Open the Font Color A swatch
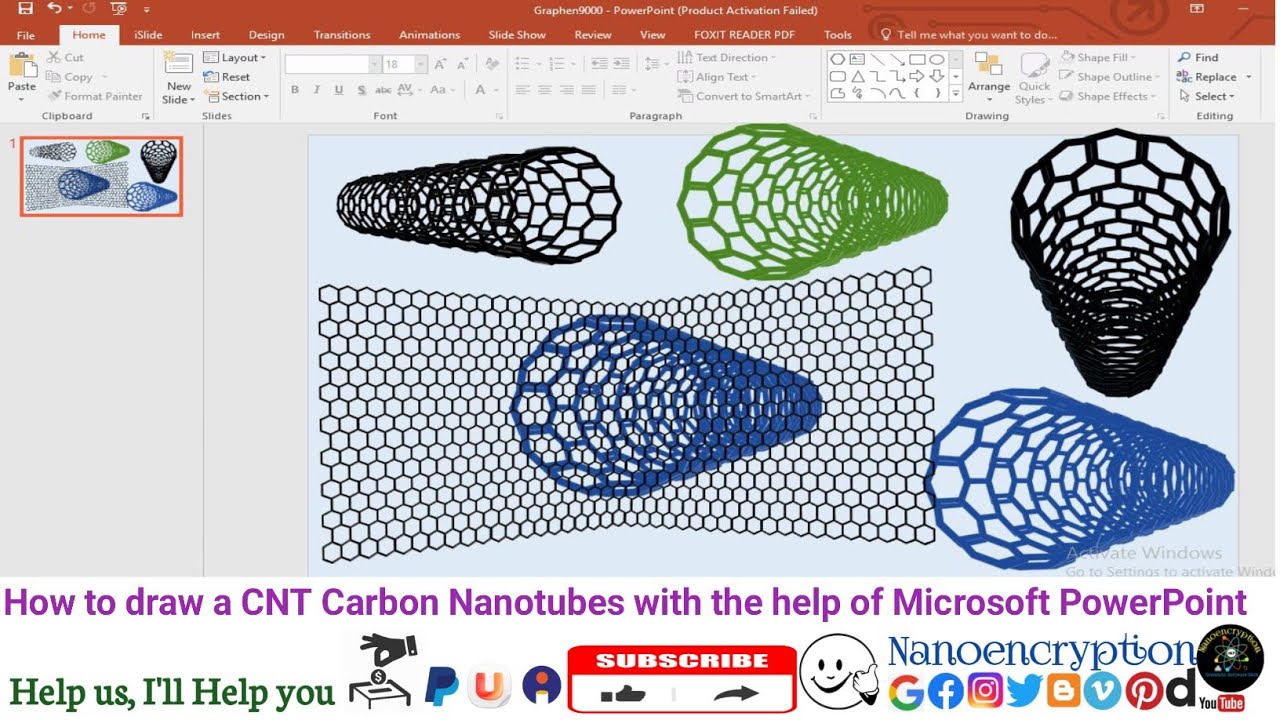The image size is (1280, 720). click(481, 90)
